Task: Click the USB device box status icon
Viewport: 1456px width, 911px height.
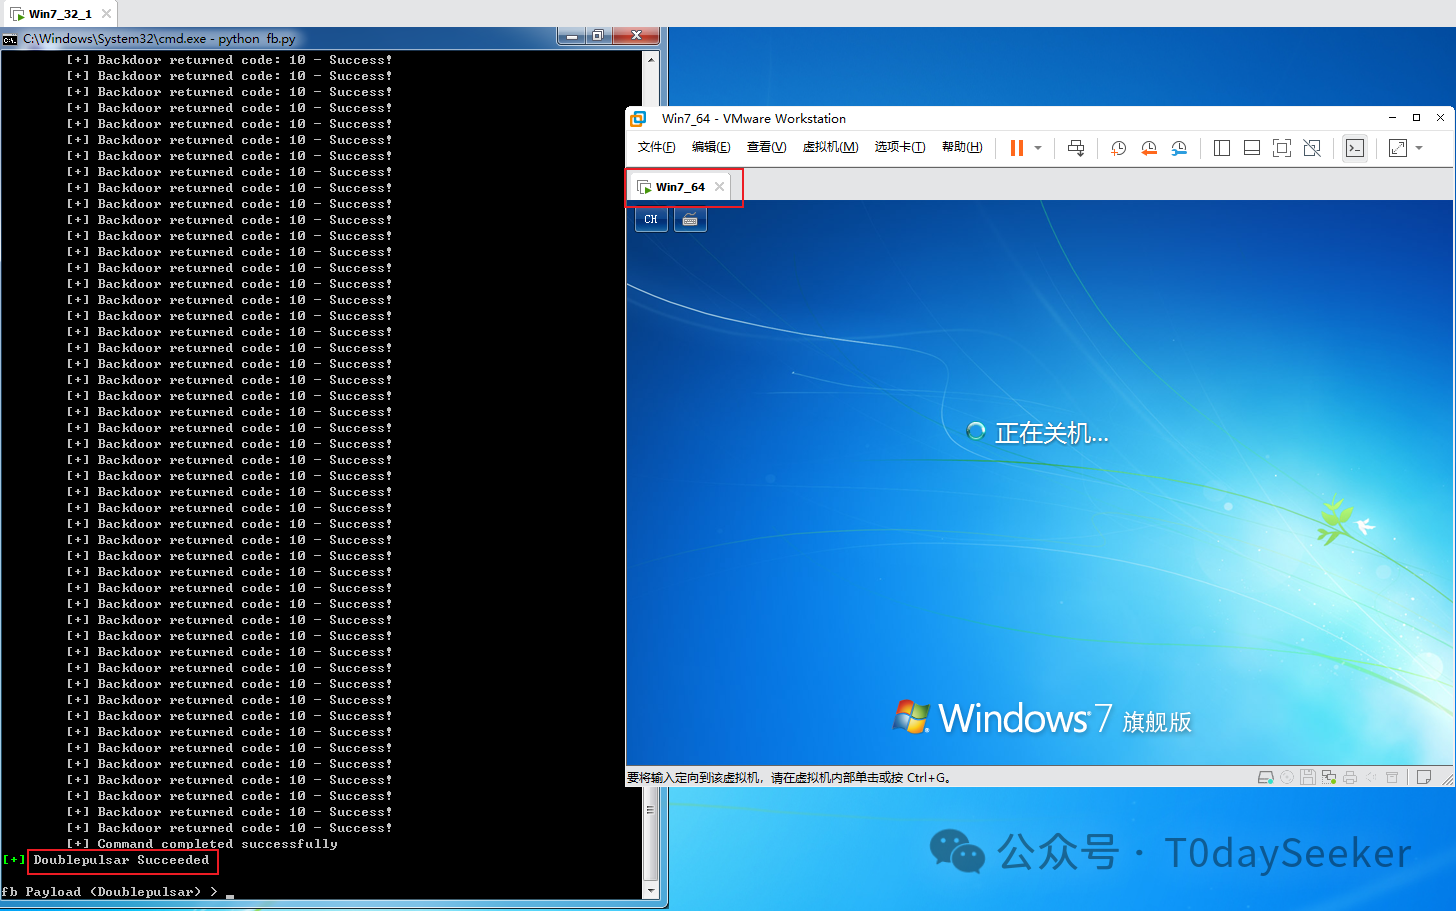Action: (1392, 777)
